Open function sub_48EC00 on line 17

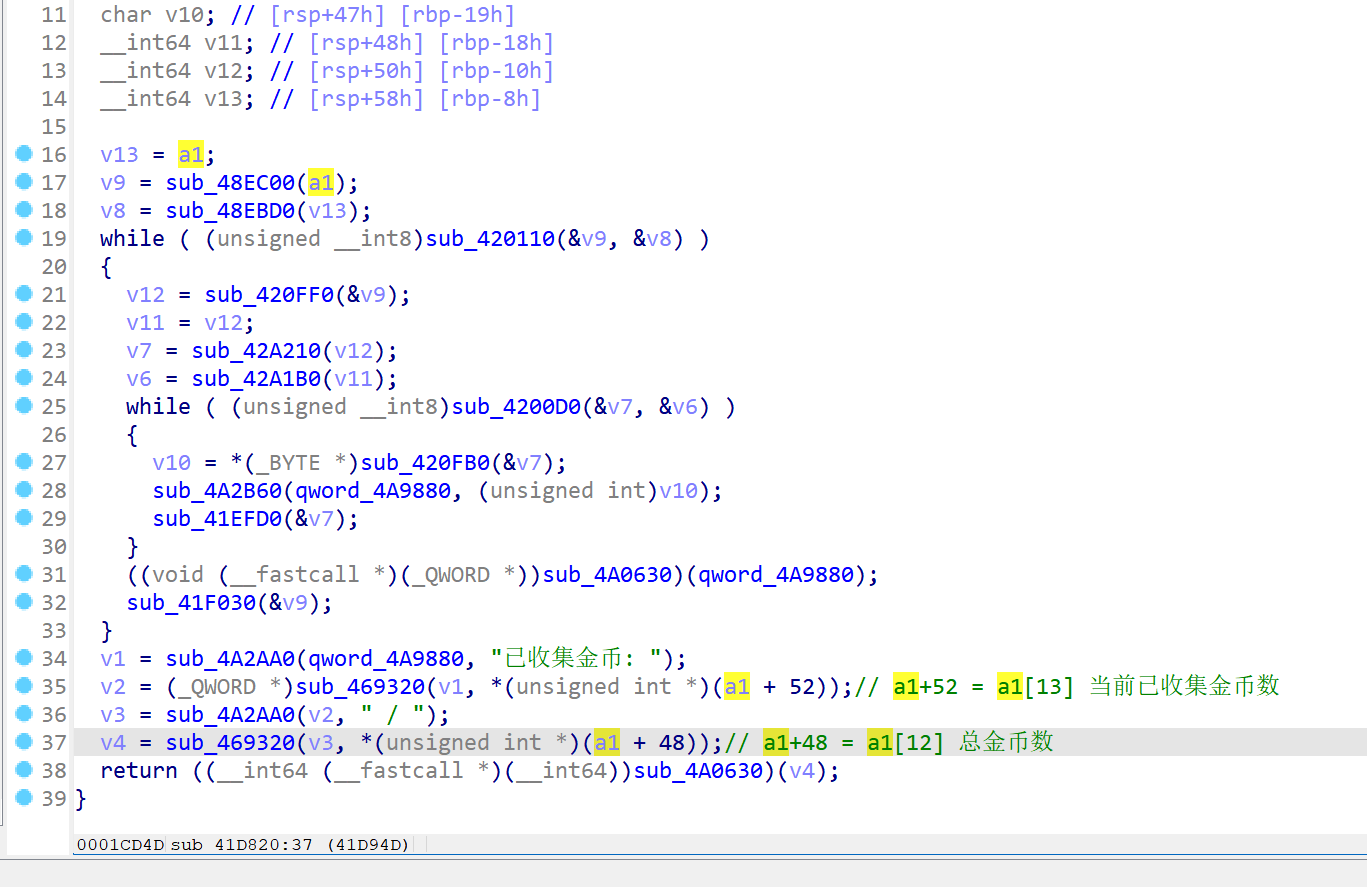coord(230,182)
